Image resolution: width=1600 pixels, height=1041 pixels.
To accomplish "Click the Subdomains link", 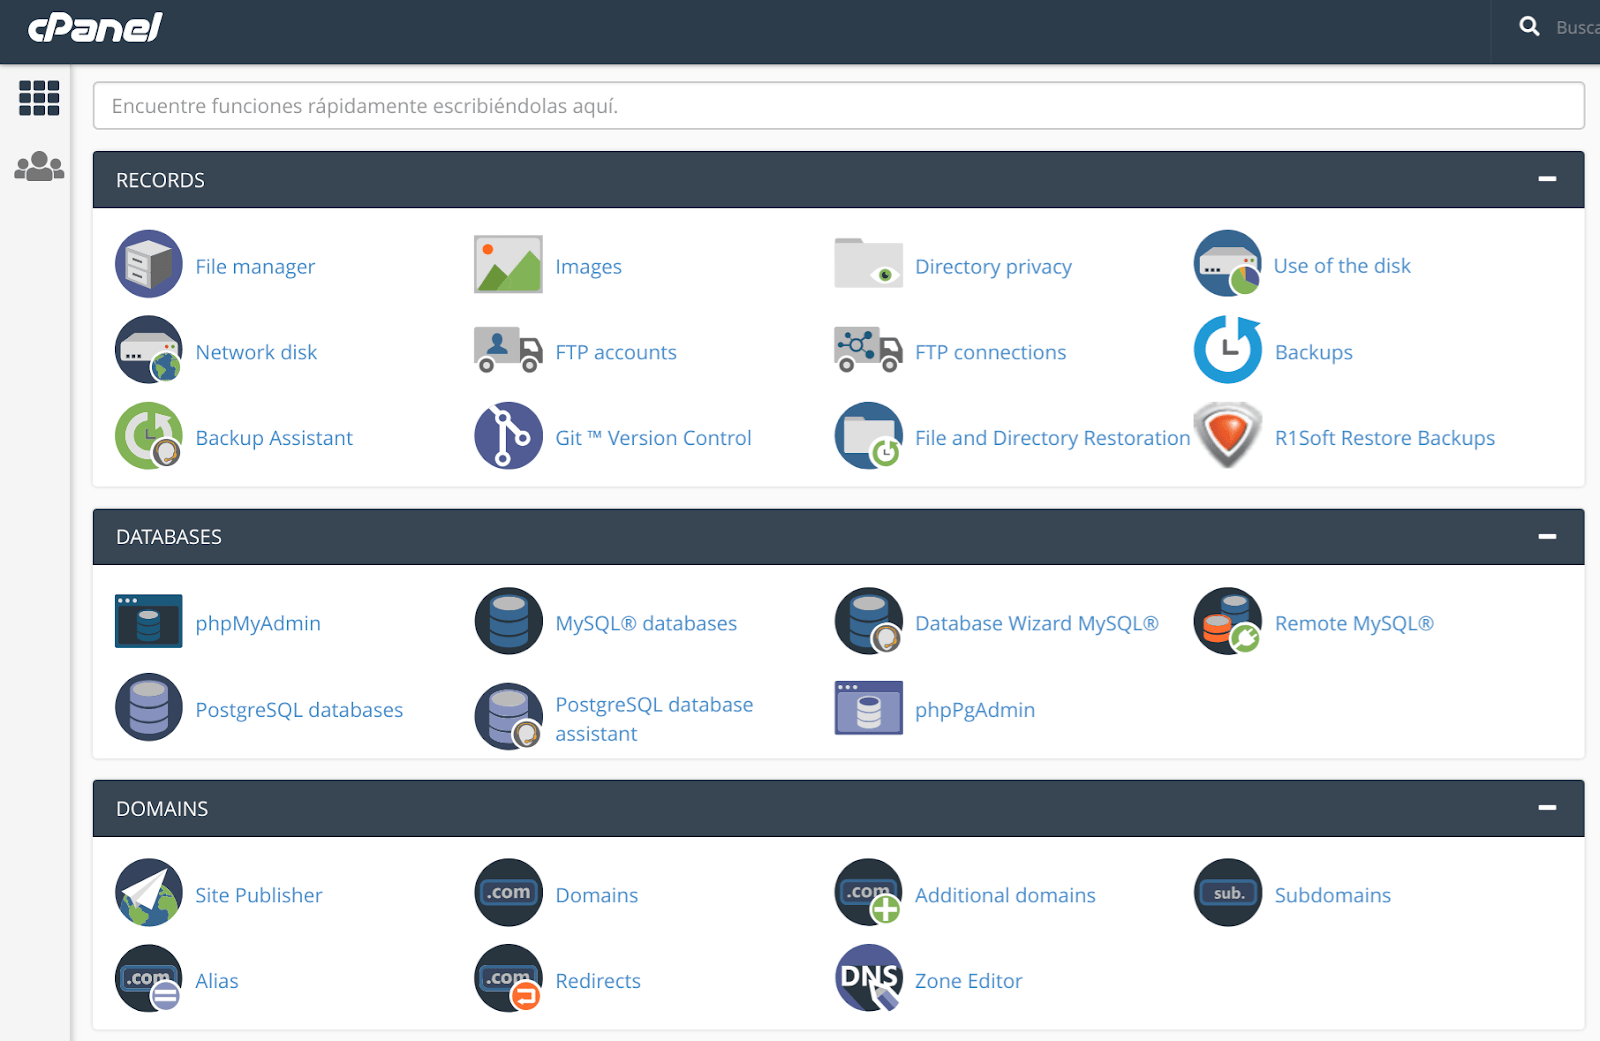I will click(x=1332, y=895).
